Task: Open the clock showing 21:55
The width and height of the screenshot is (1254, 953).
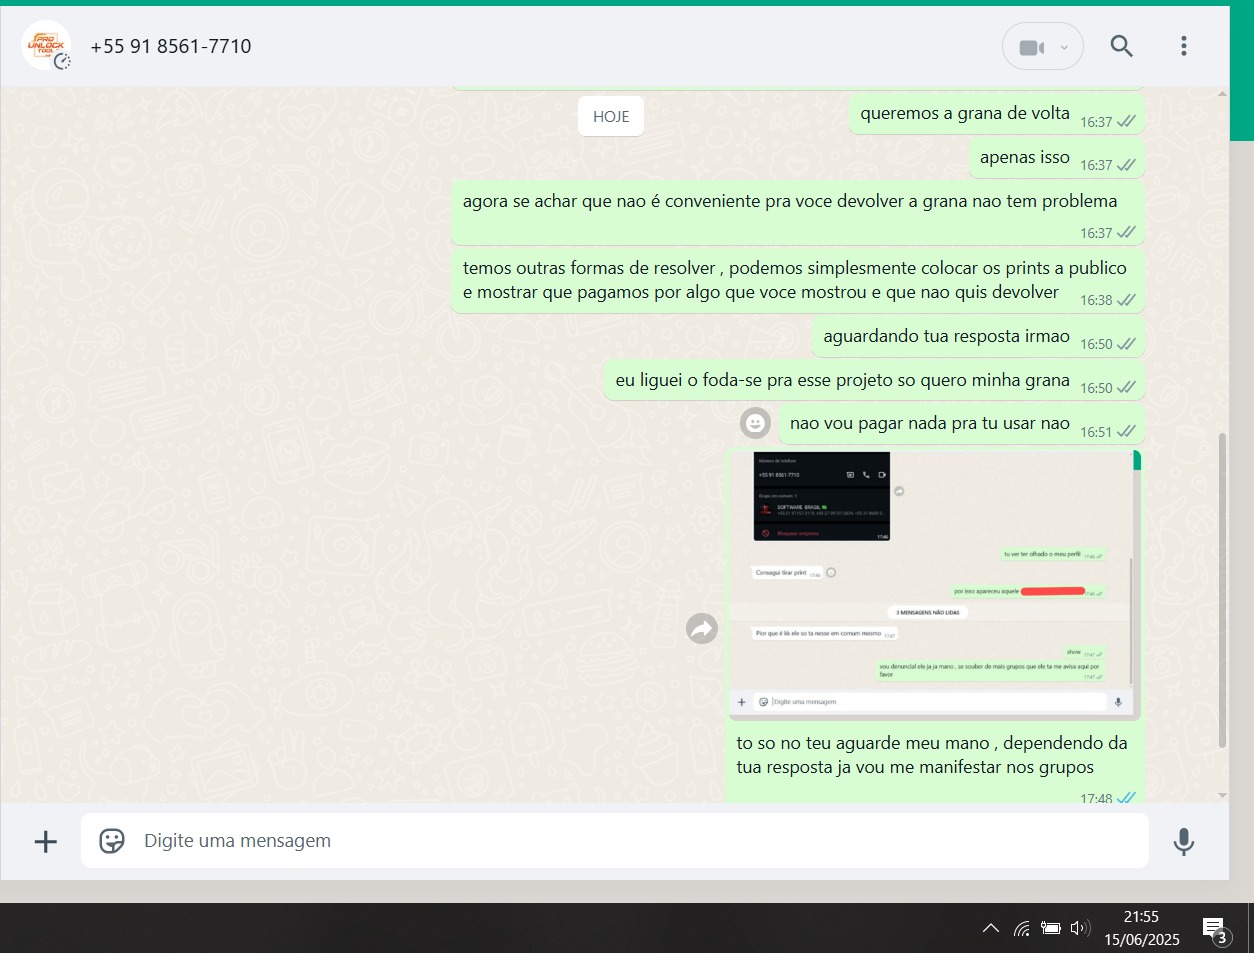Action: click(1141, 928)
